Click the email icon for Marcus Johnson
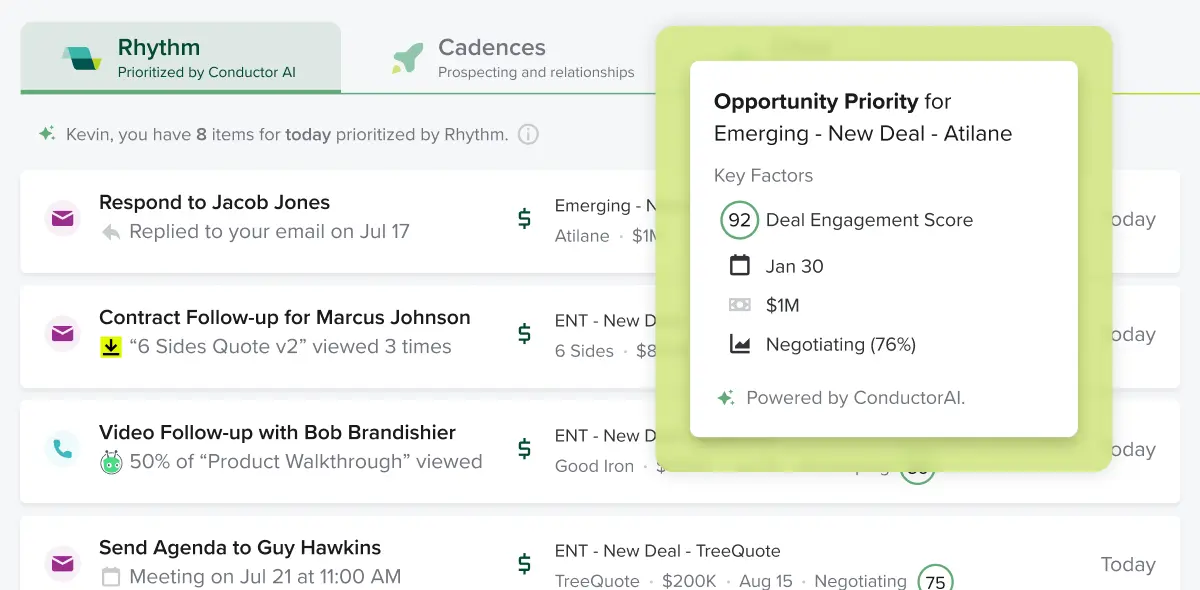The width and height of the screenshot is (1200, 590). point(63,333)
